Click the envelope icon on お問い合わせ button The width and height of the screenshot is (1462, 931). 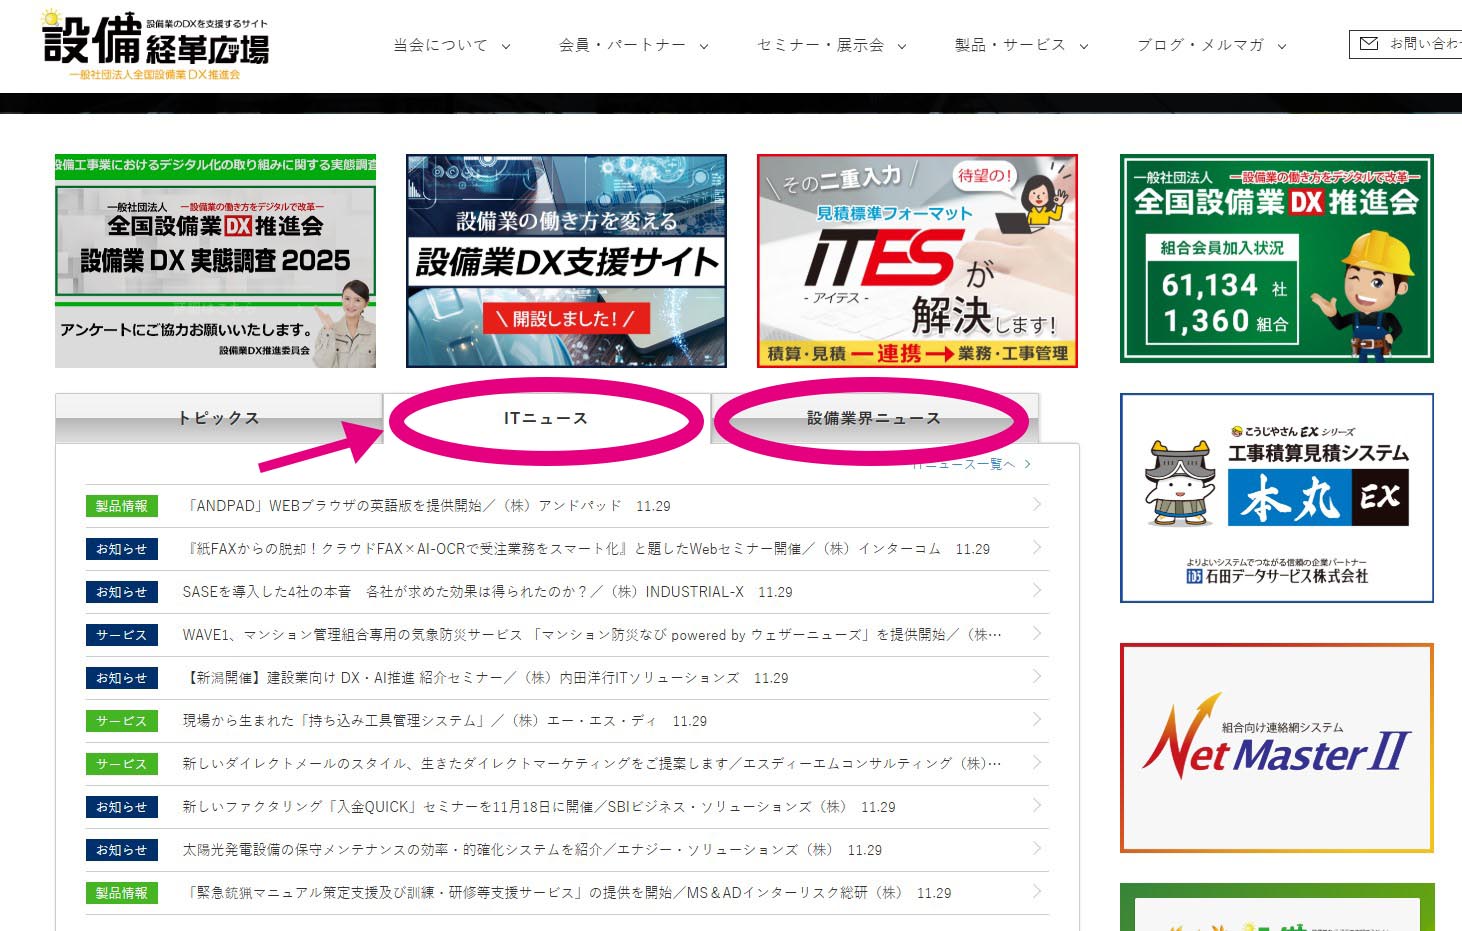coord(1368,44)
